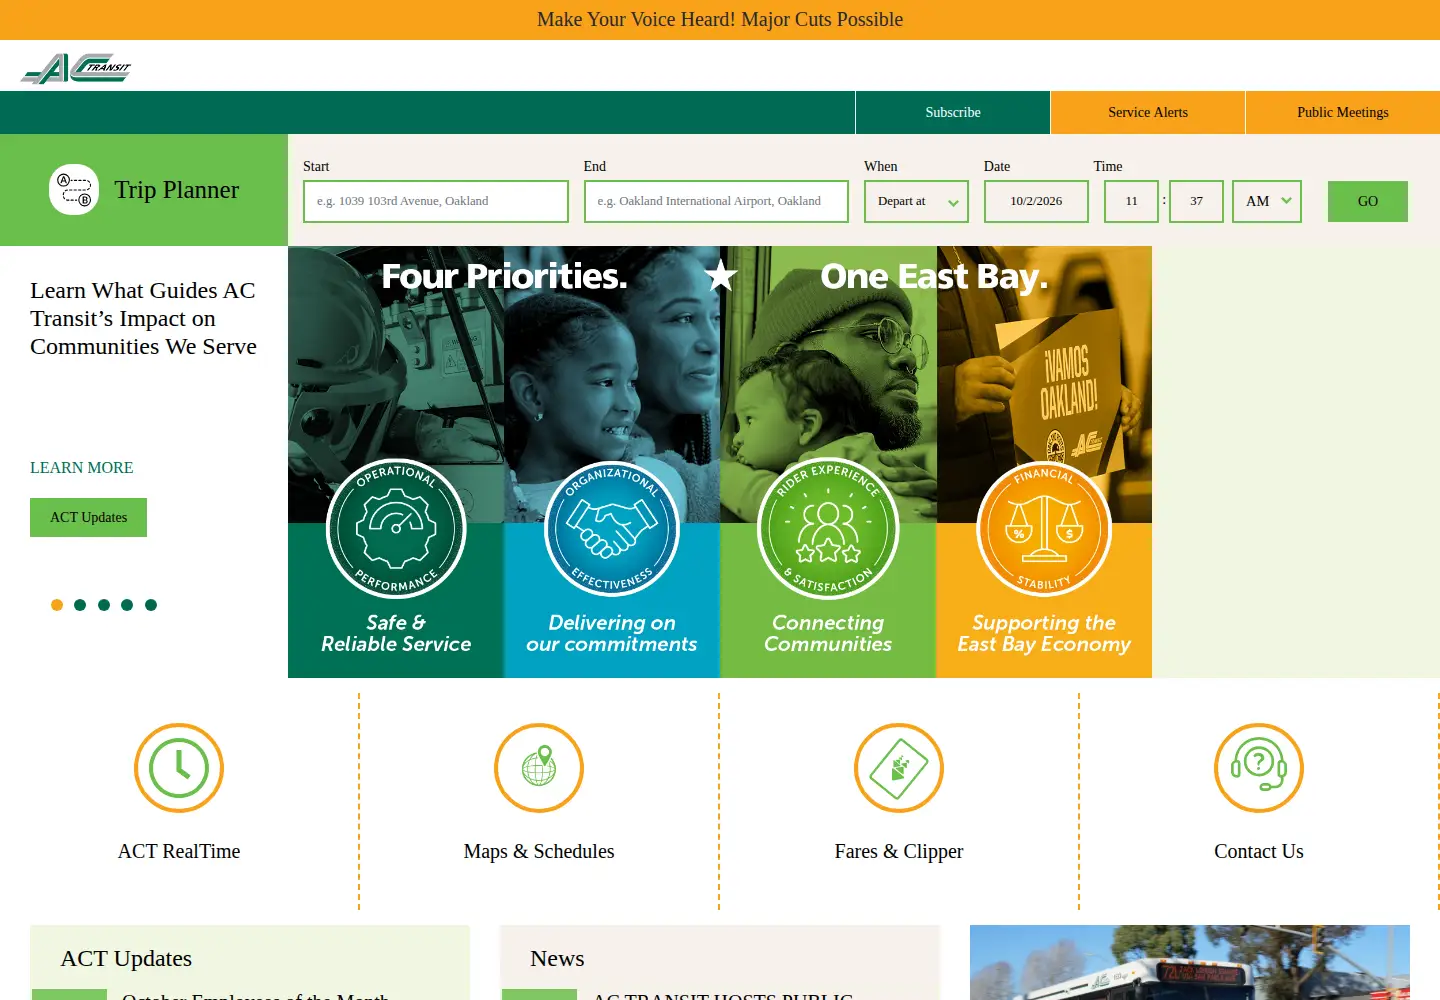Expand the Depart at dropdown
Viewport: 1440px width, 1000px height.
pyautogui.click(x=916, y=201)
